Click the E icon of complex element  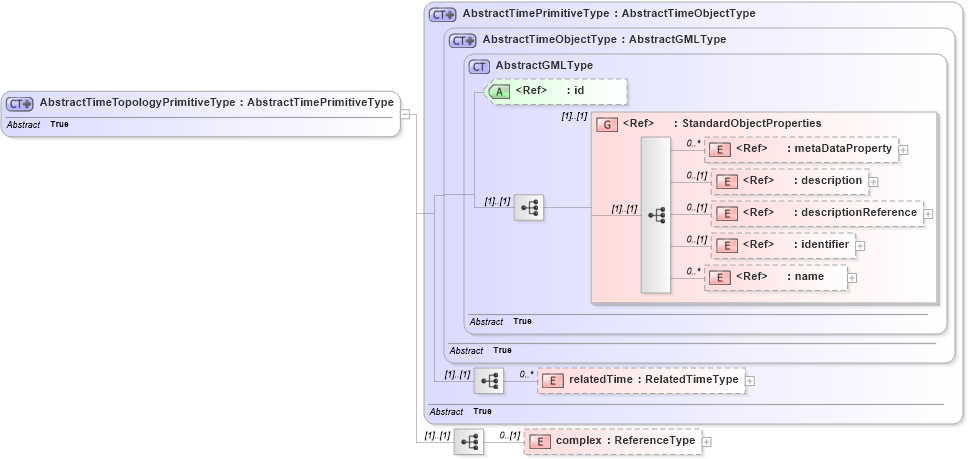540,442
